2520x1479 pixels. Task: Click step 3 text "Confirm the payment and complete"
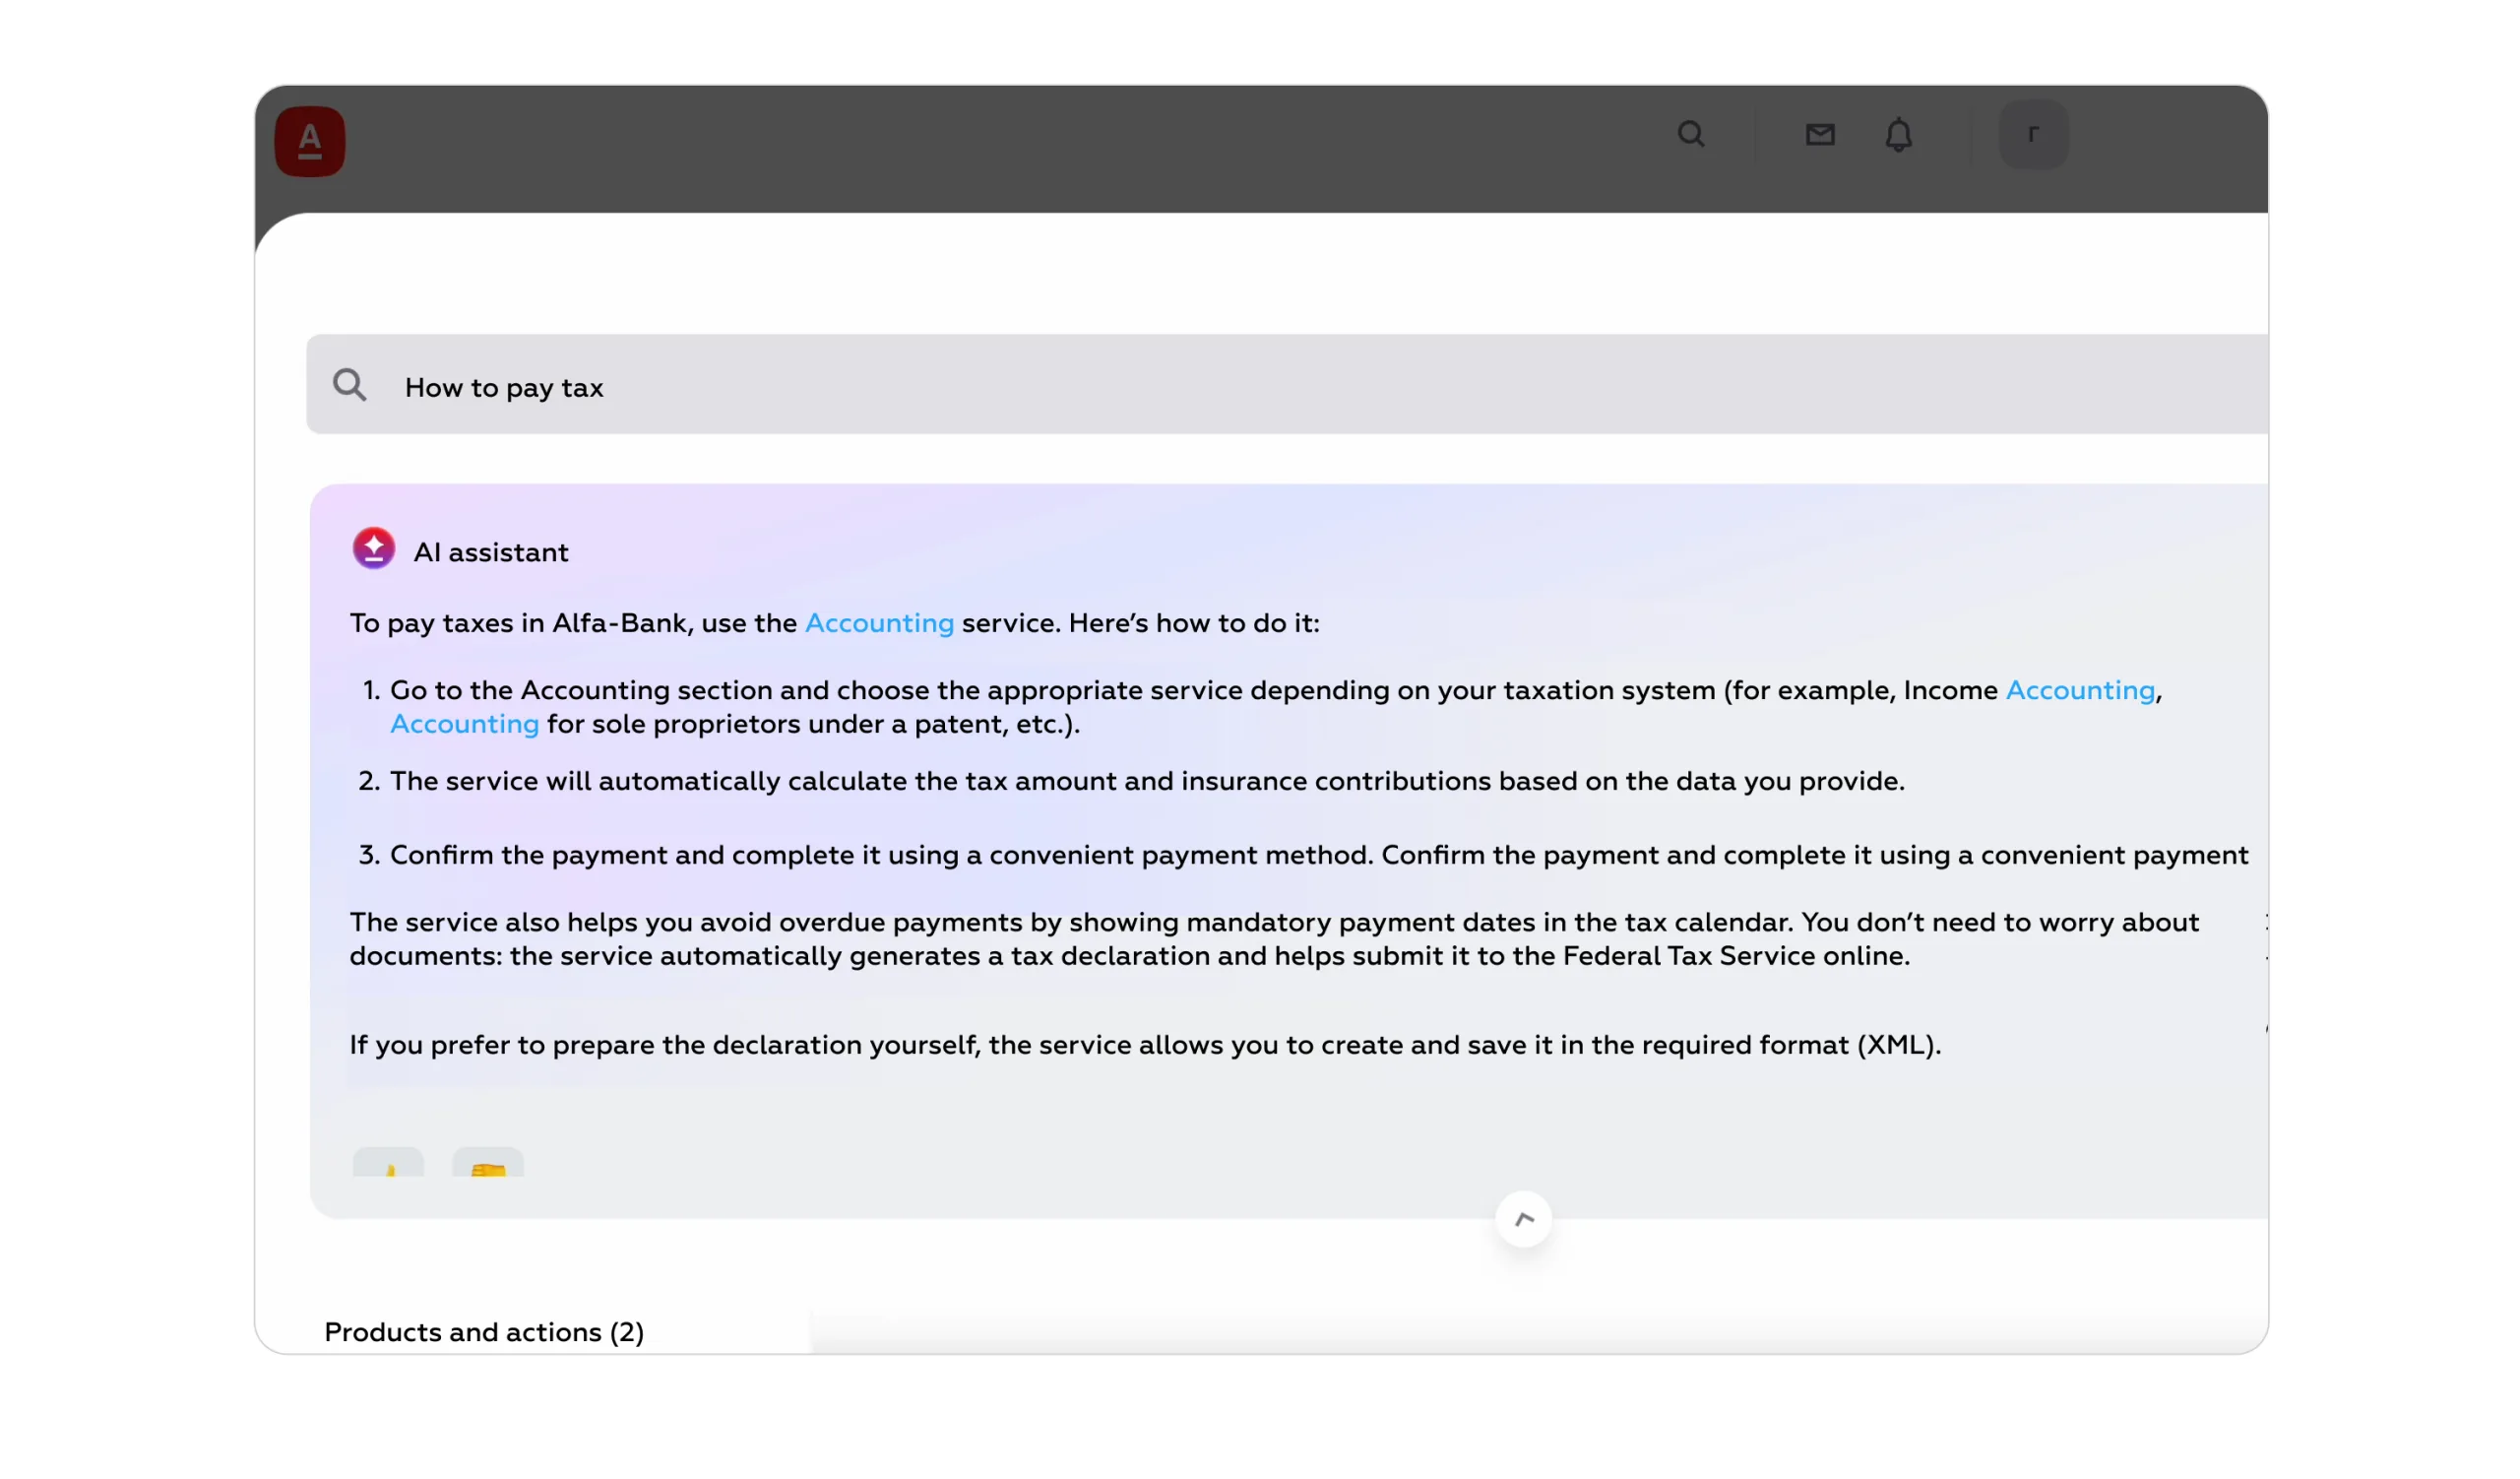click(1319, 855)
